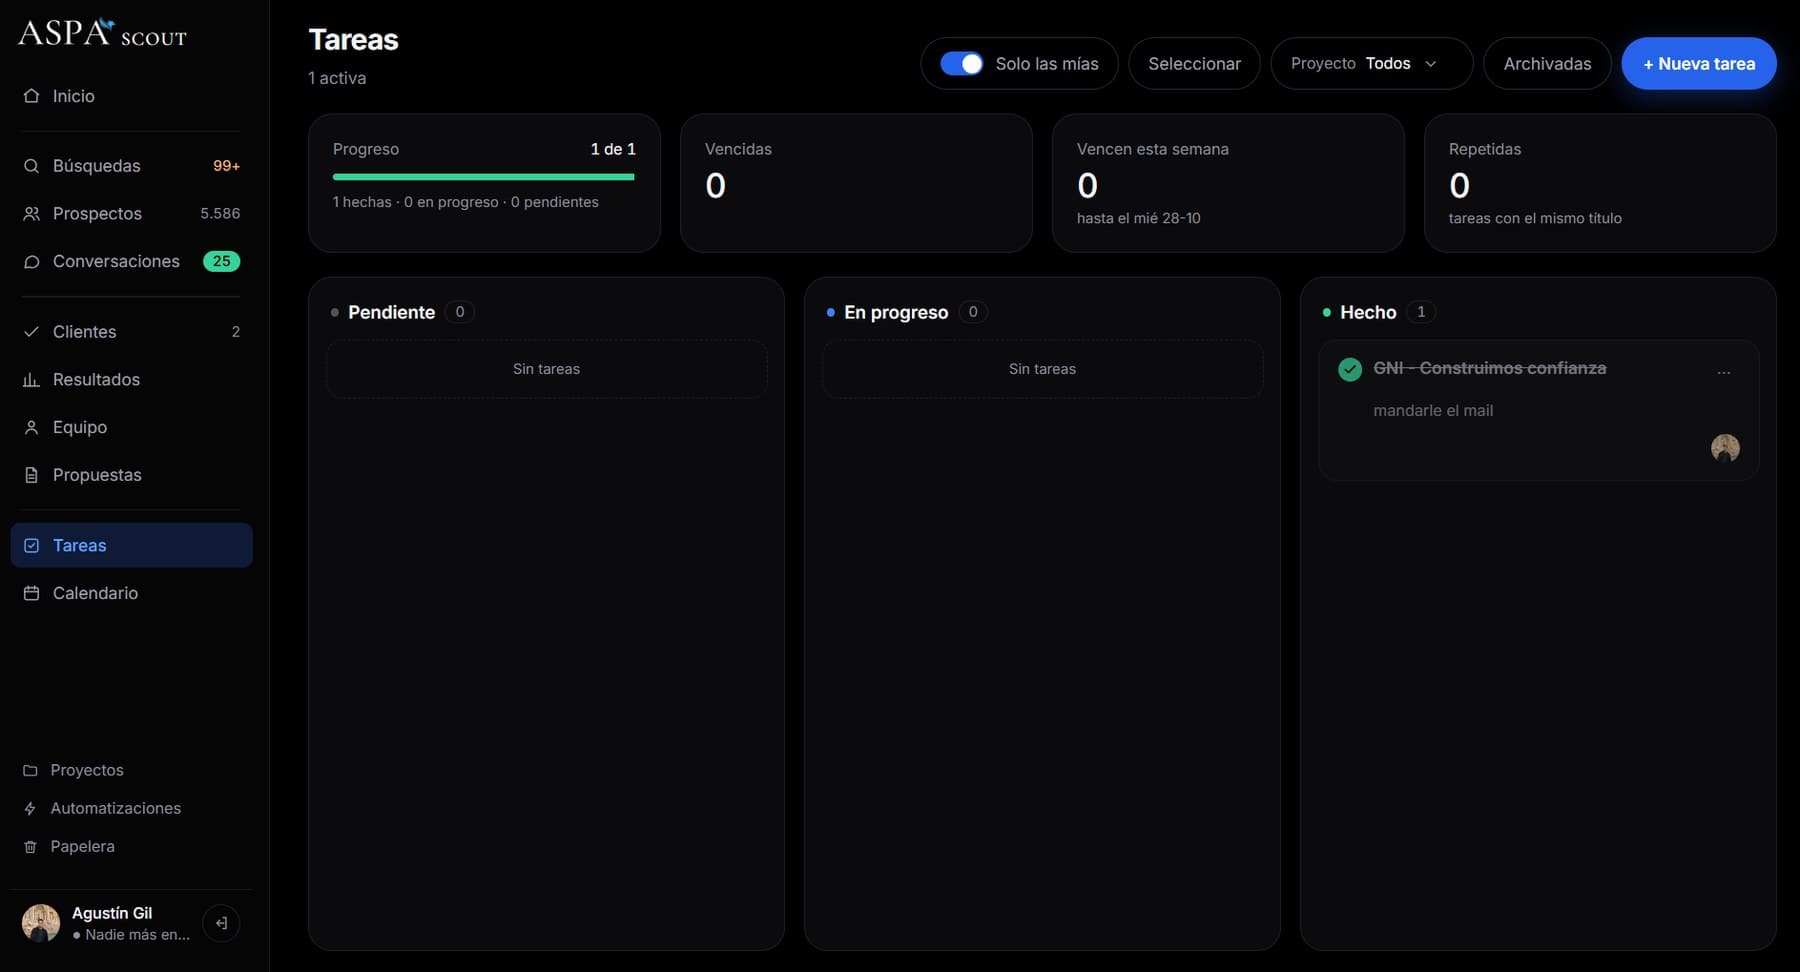
Task: Open the Proyecto Todos dropdown
Action: (1371, 64)
